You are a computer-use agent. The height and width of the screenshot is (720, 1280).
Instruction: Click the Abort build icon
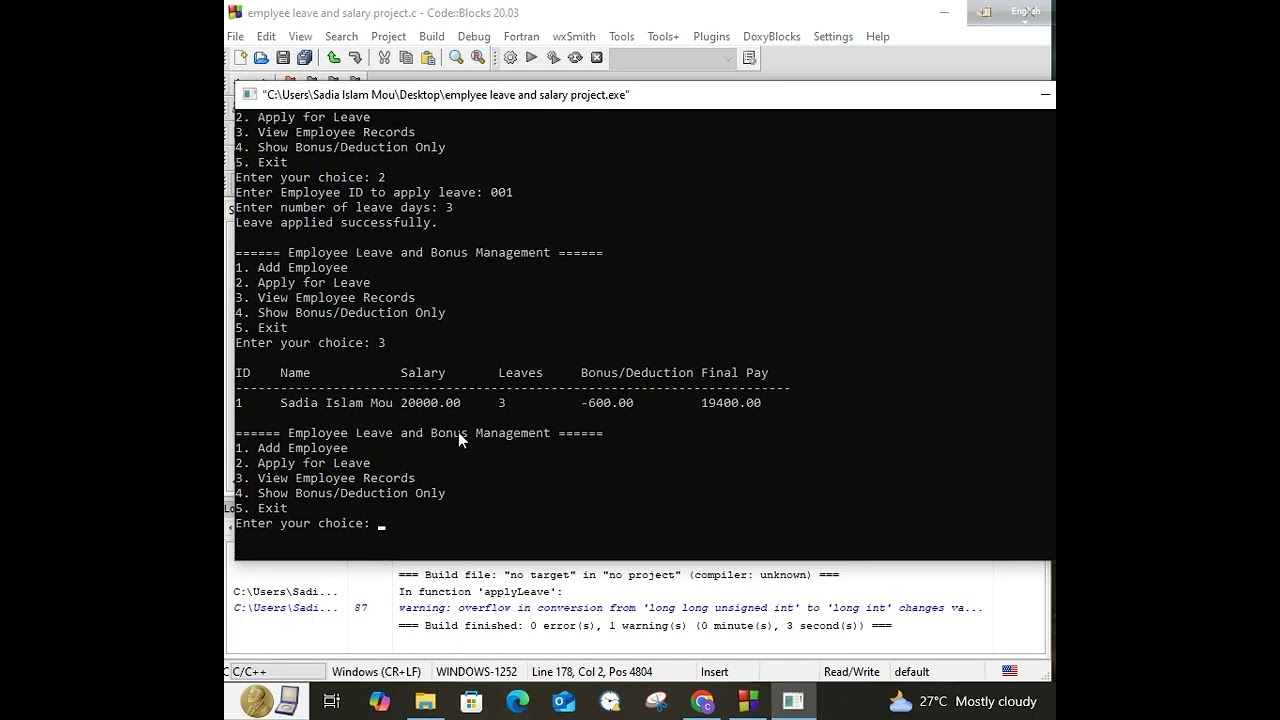(597, 58)
